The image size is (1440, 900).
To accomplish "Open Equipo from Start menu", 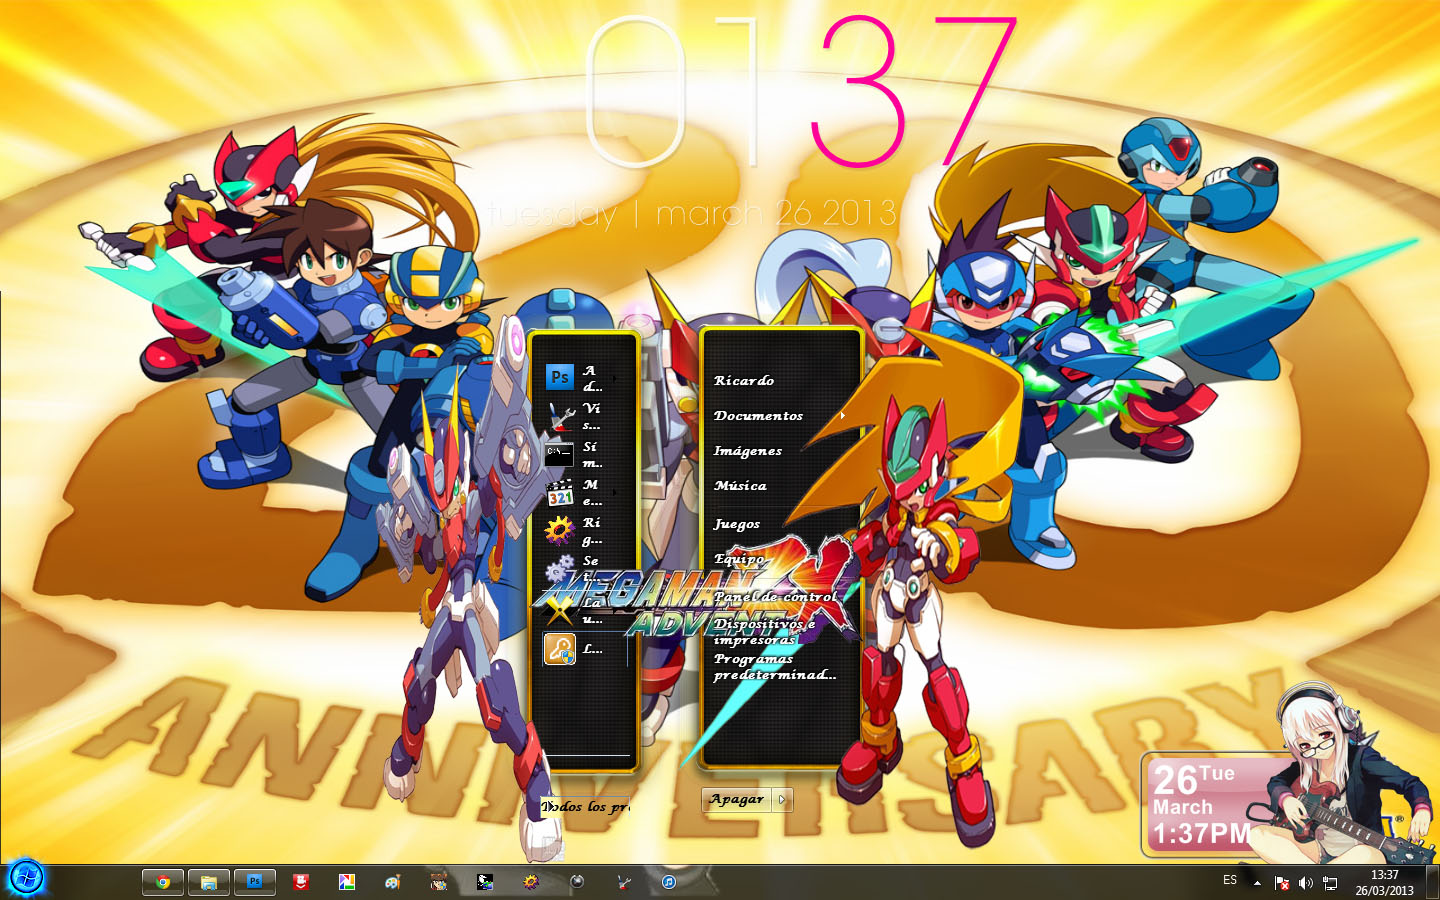I will pyautogui.click(x=739, y=559).
